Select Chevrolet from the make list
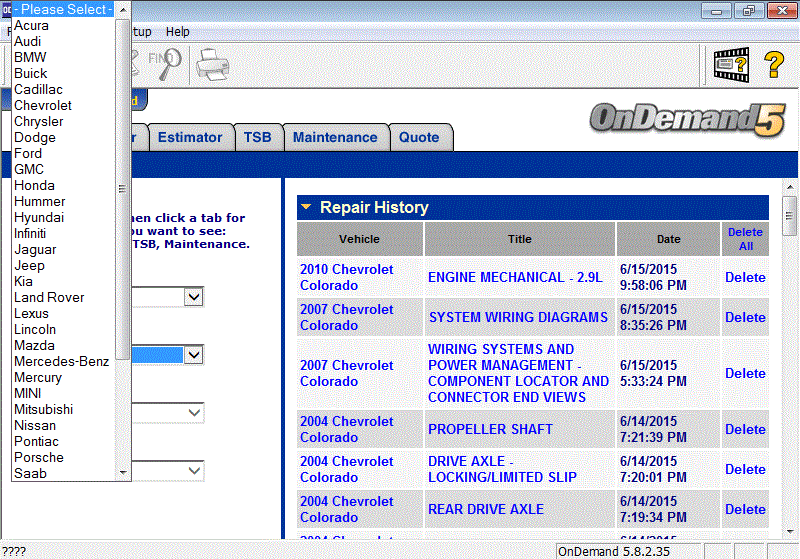This screenshot has width=800, height=559. (43, 105)
